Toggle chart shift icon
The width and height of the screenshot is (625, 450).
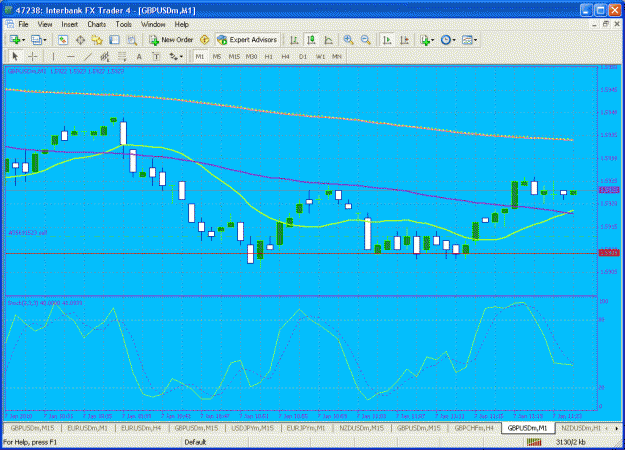click(x=404, y=40)
